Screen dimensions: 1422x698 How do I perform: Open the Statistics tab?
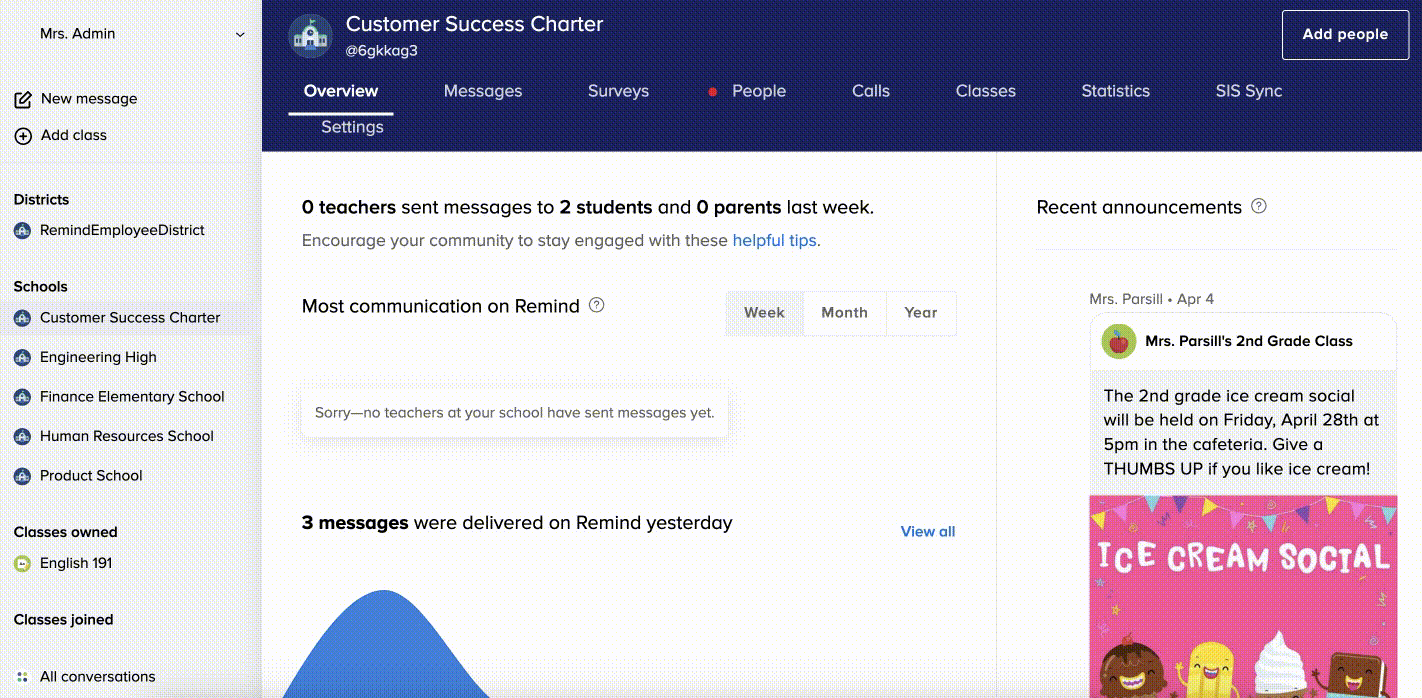tap(1115, 91)
